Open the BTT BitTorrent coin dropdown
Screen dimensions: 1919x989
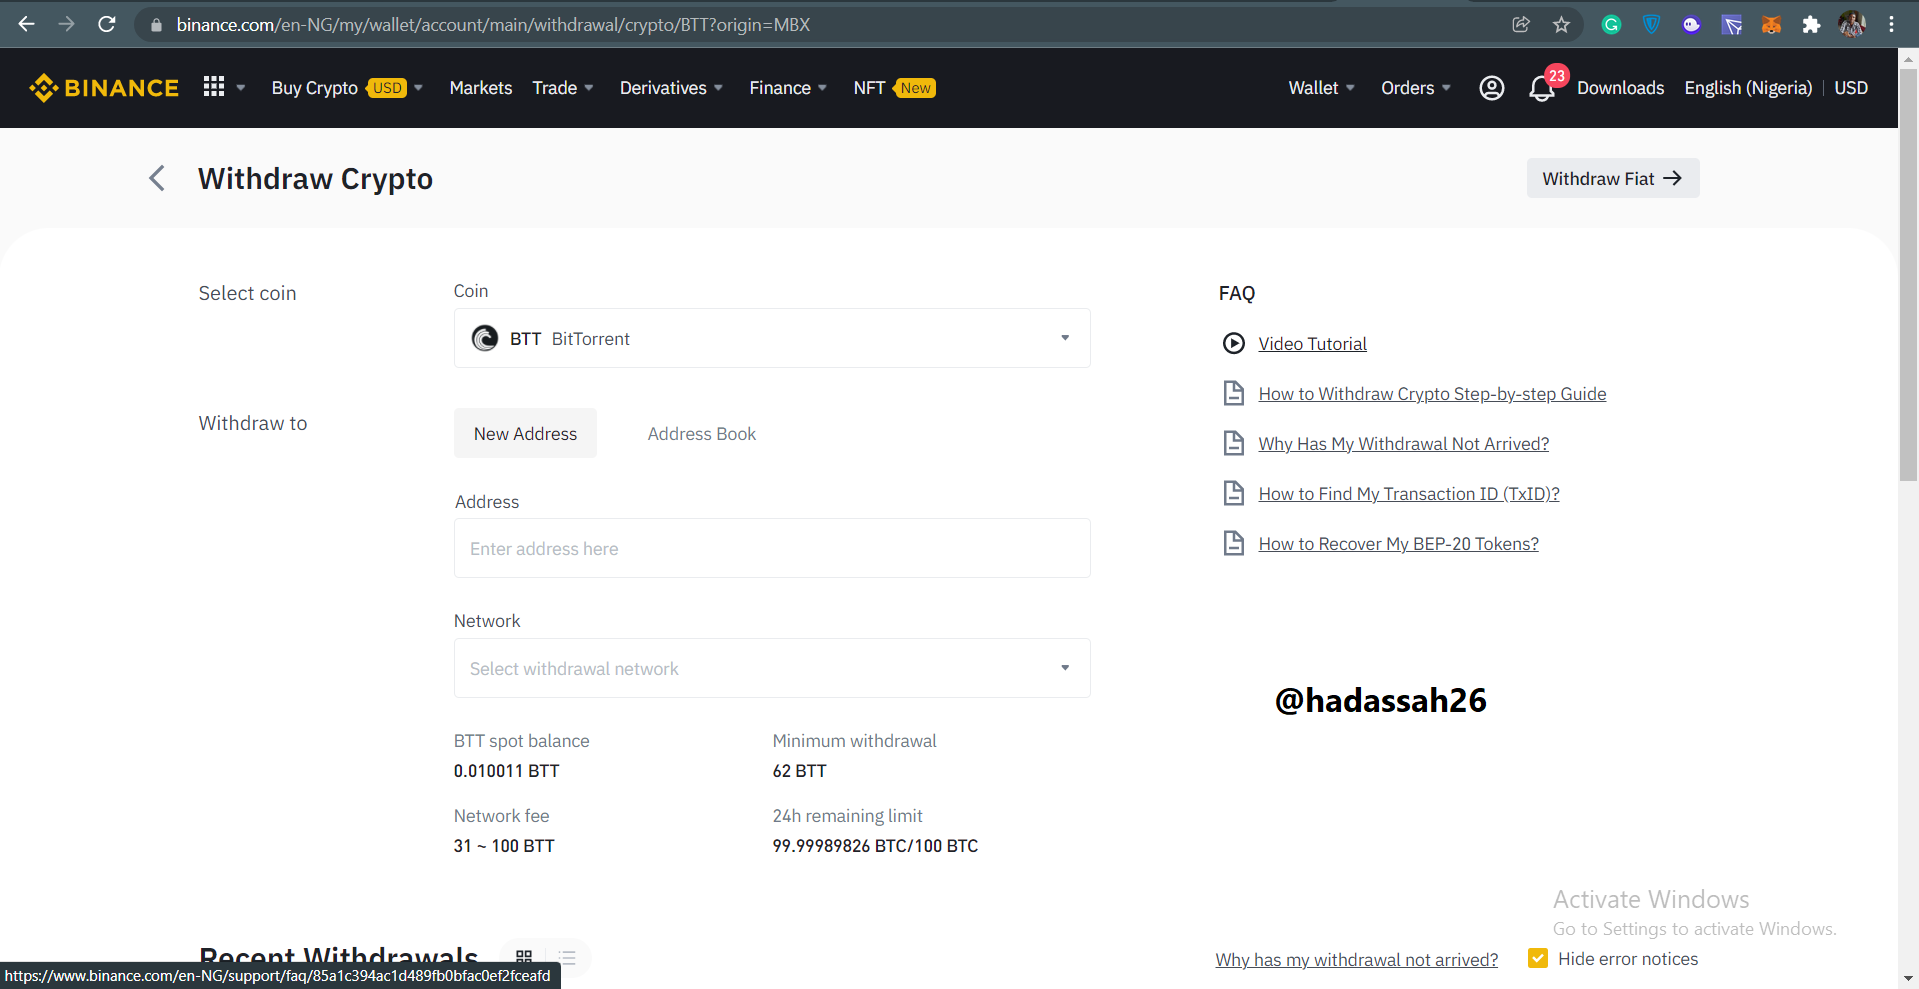click(x=772, y=338)
